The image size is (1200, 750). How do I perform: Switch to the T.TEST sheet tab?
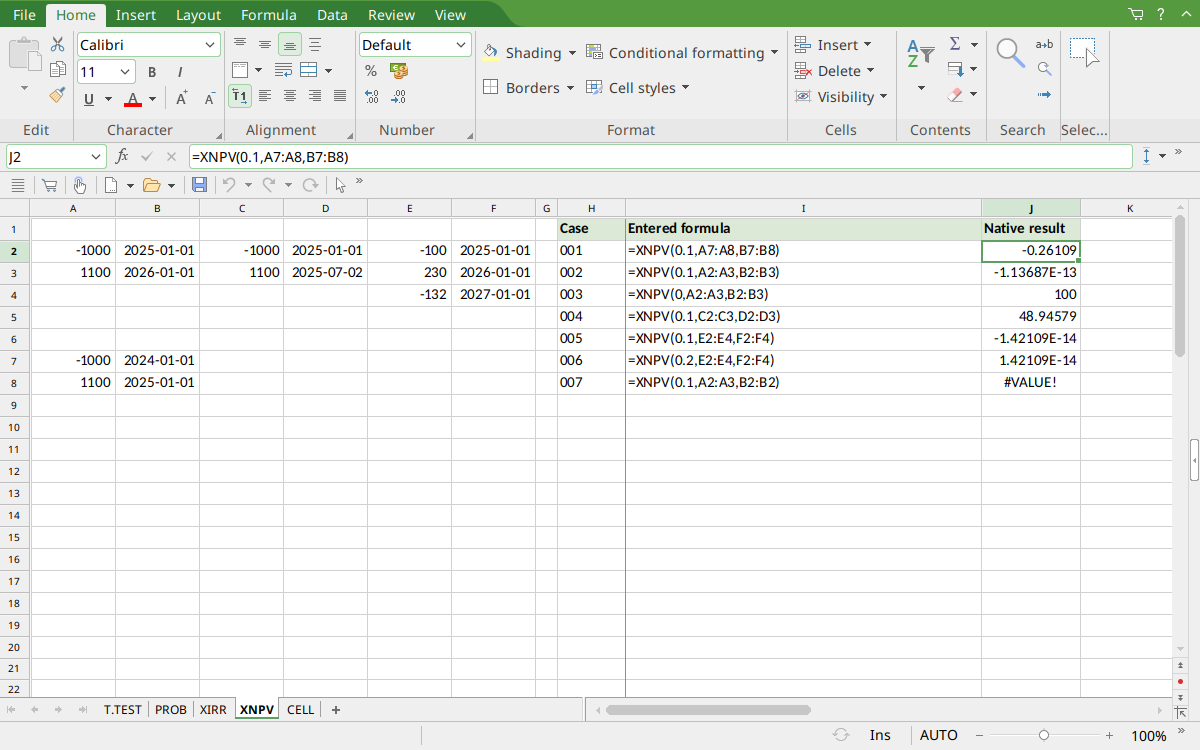click(x=123, y=710)
